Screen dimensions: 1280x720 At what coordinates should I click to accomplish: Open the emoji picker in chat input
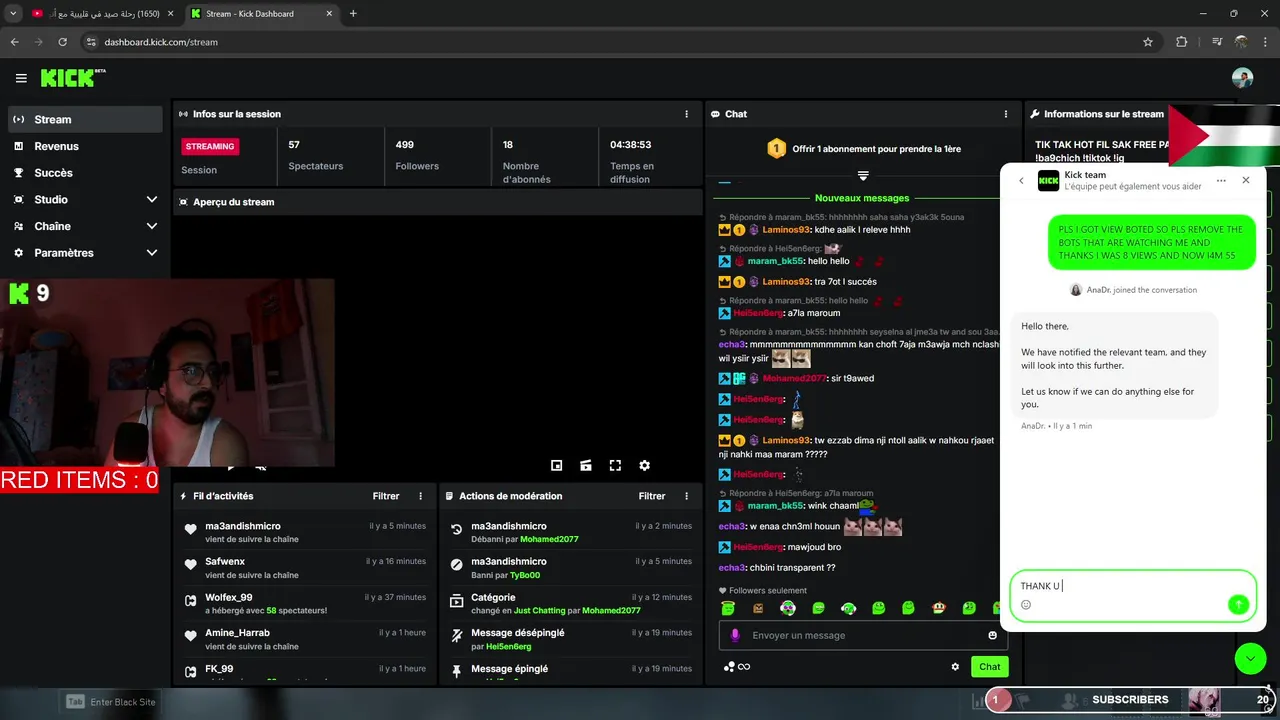pyautogui.click(x=992, y=635)
